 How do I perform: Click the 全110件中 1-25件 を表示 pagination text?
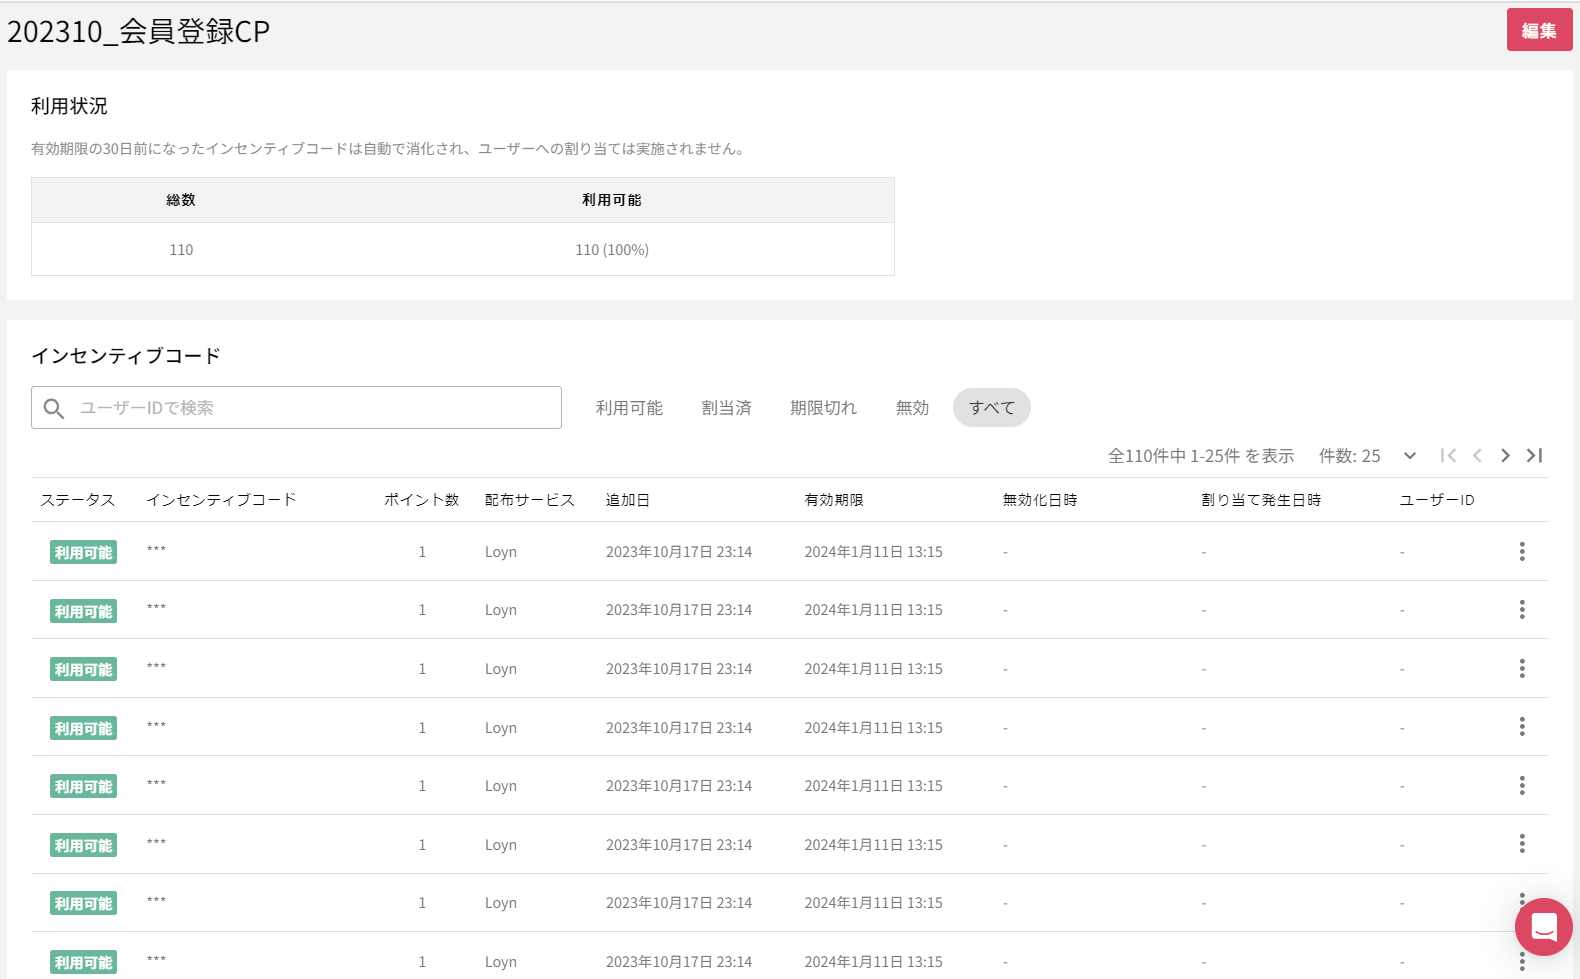pos(1201,456)
